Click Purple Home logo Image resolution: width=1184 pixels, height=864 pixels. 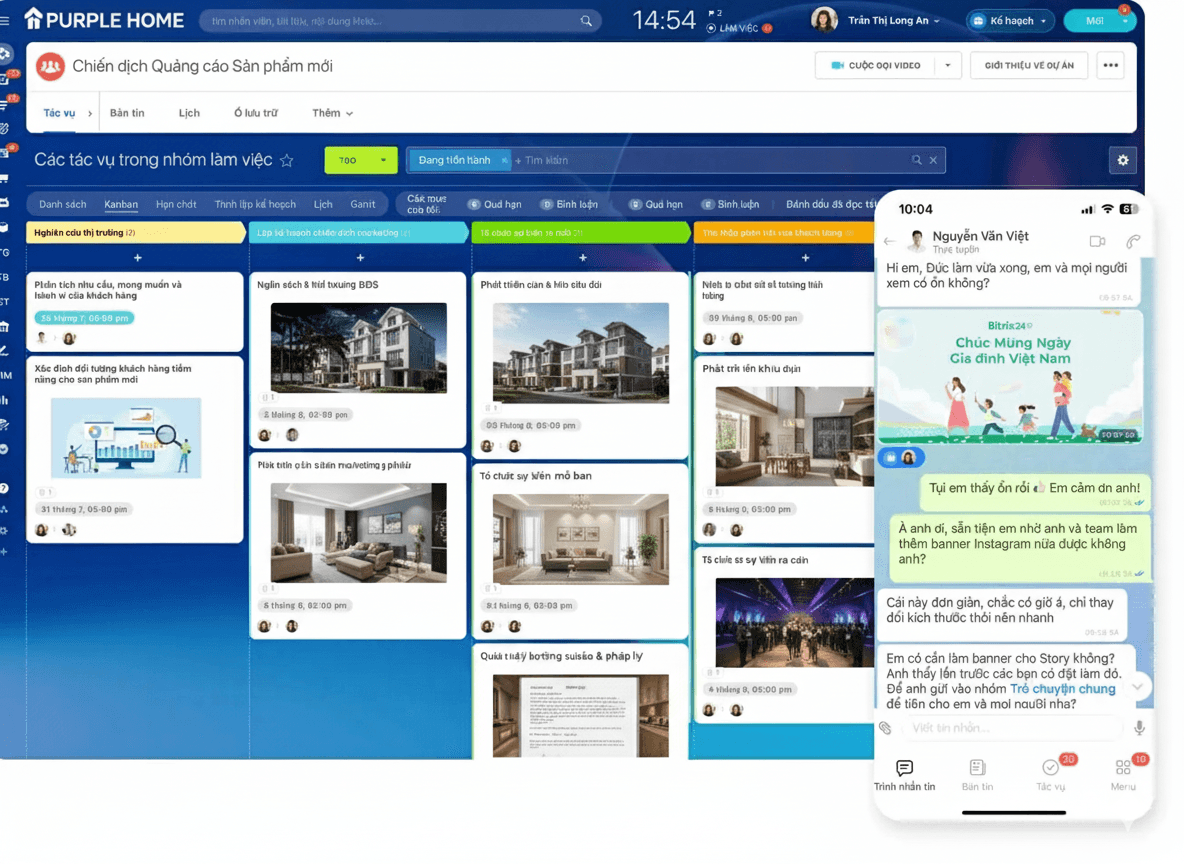pyautogui.click(x=103, y=18)
